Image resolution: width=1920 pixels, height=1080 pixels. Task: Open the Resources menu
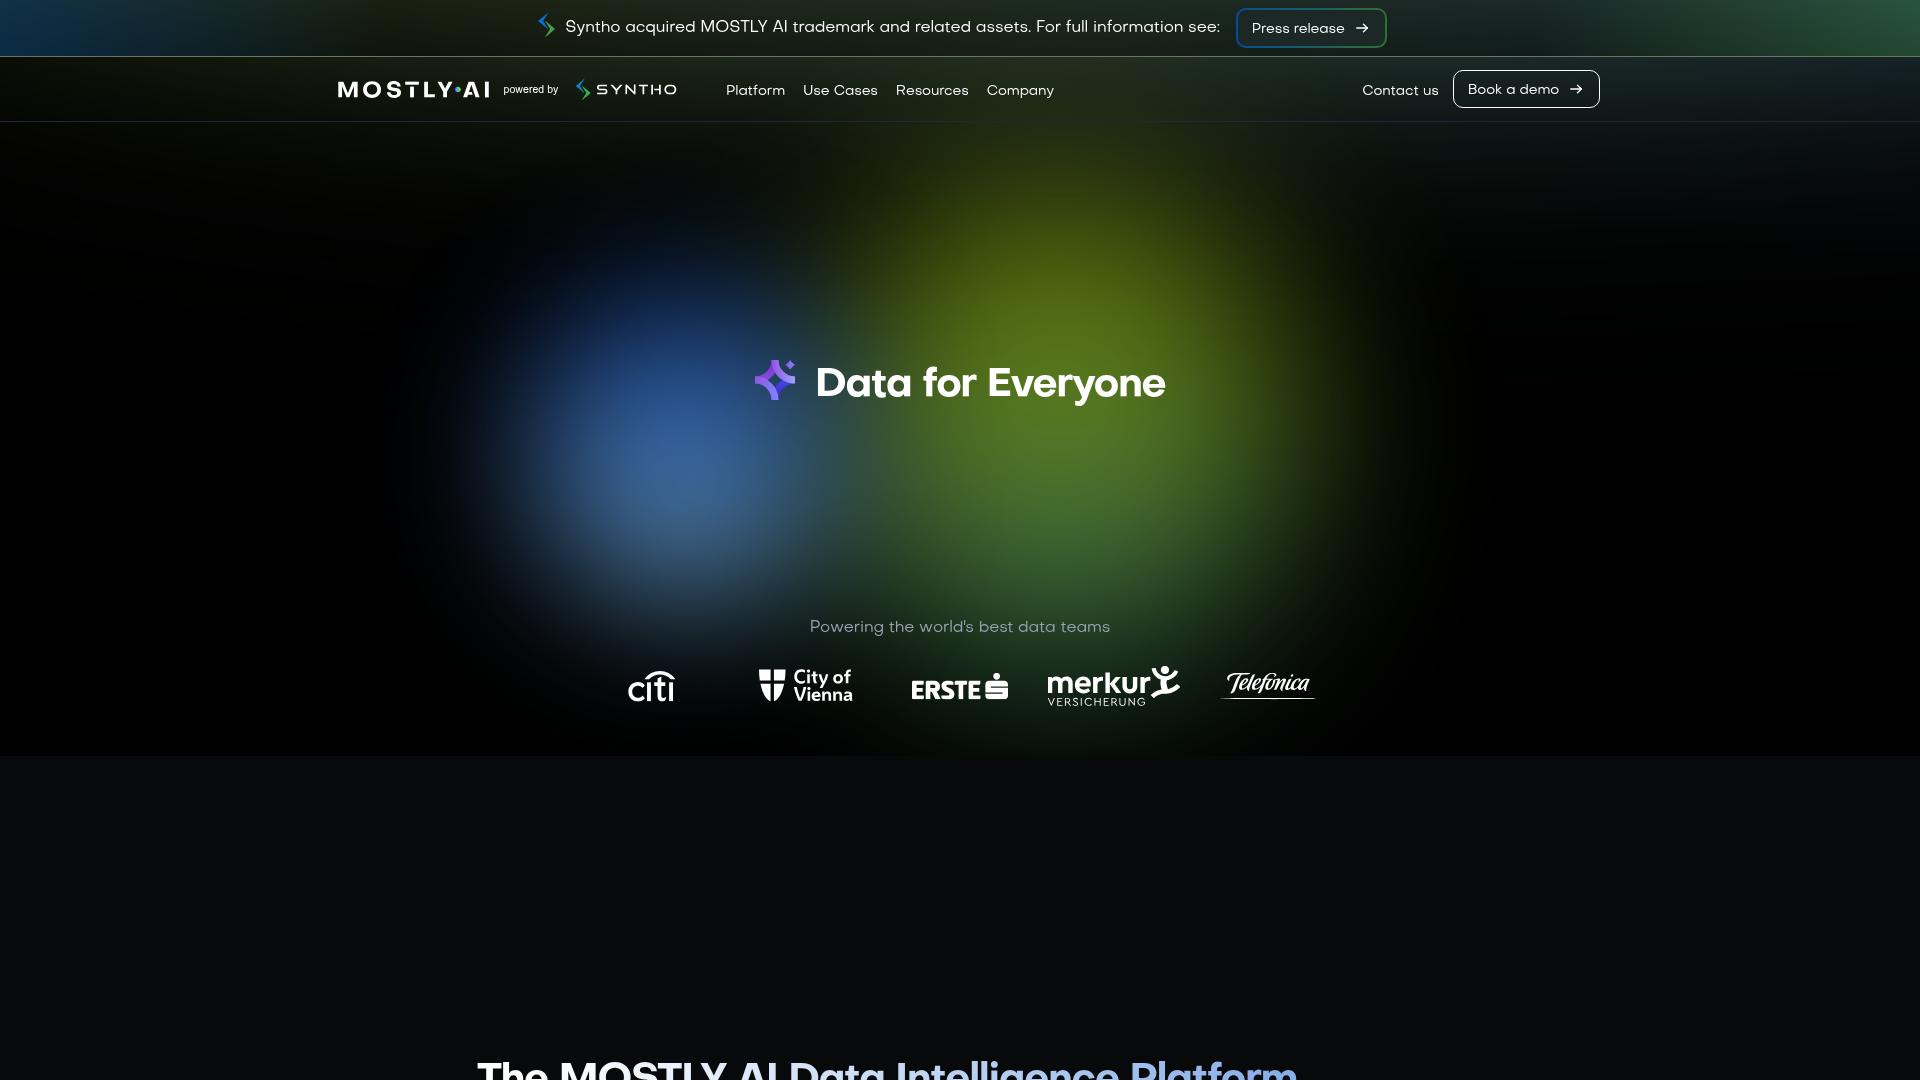pos(932,90)
